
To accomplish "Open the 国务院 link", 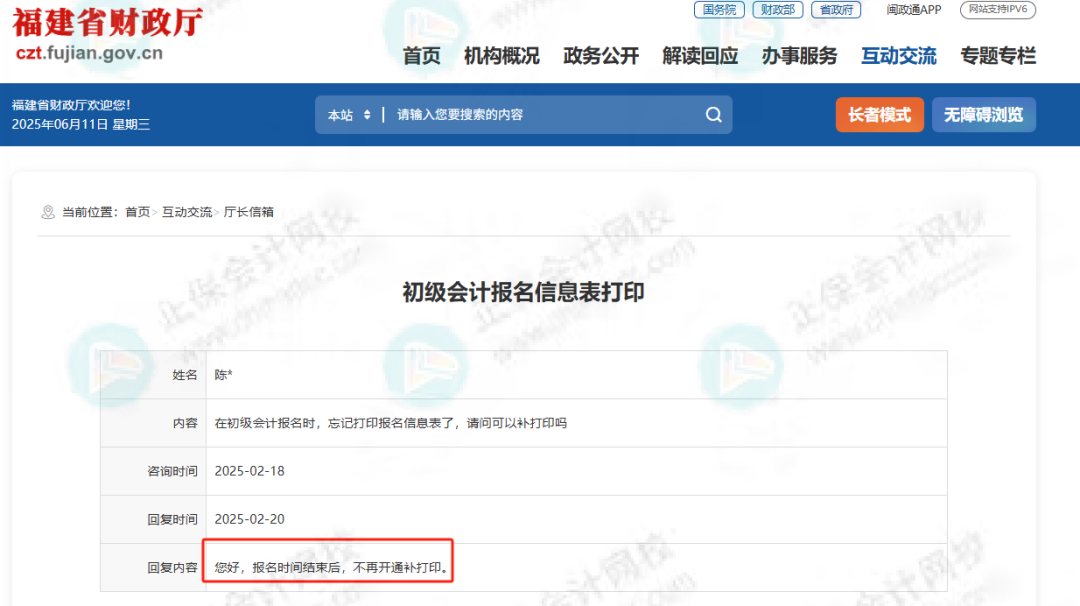I will tap(719, 10).
